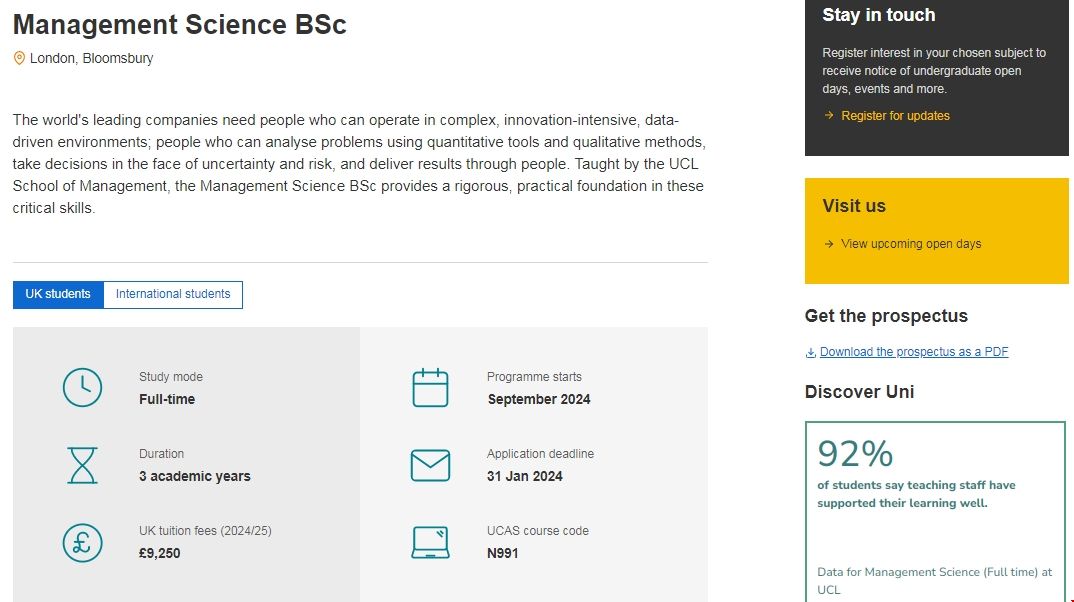Click the arrow before View upcoming open days
The width and height of the screenshot is (1074, 602).
[828, 244]
